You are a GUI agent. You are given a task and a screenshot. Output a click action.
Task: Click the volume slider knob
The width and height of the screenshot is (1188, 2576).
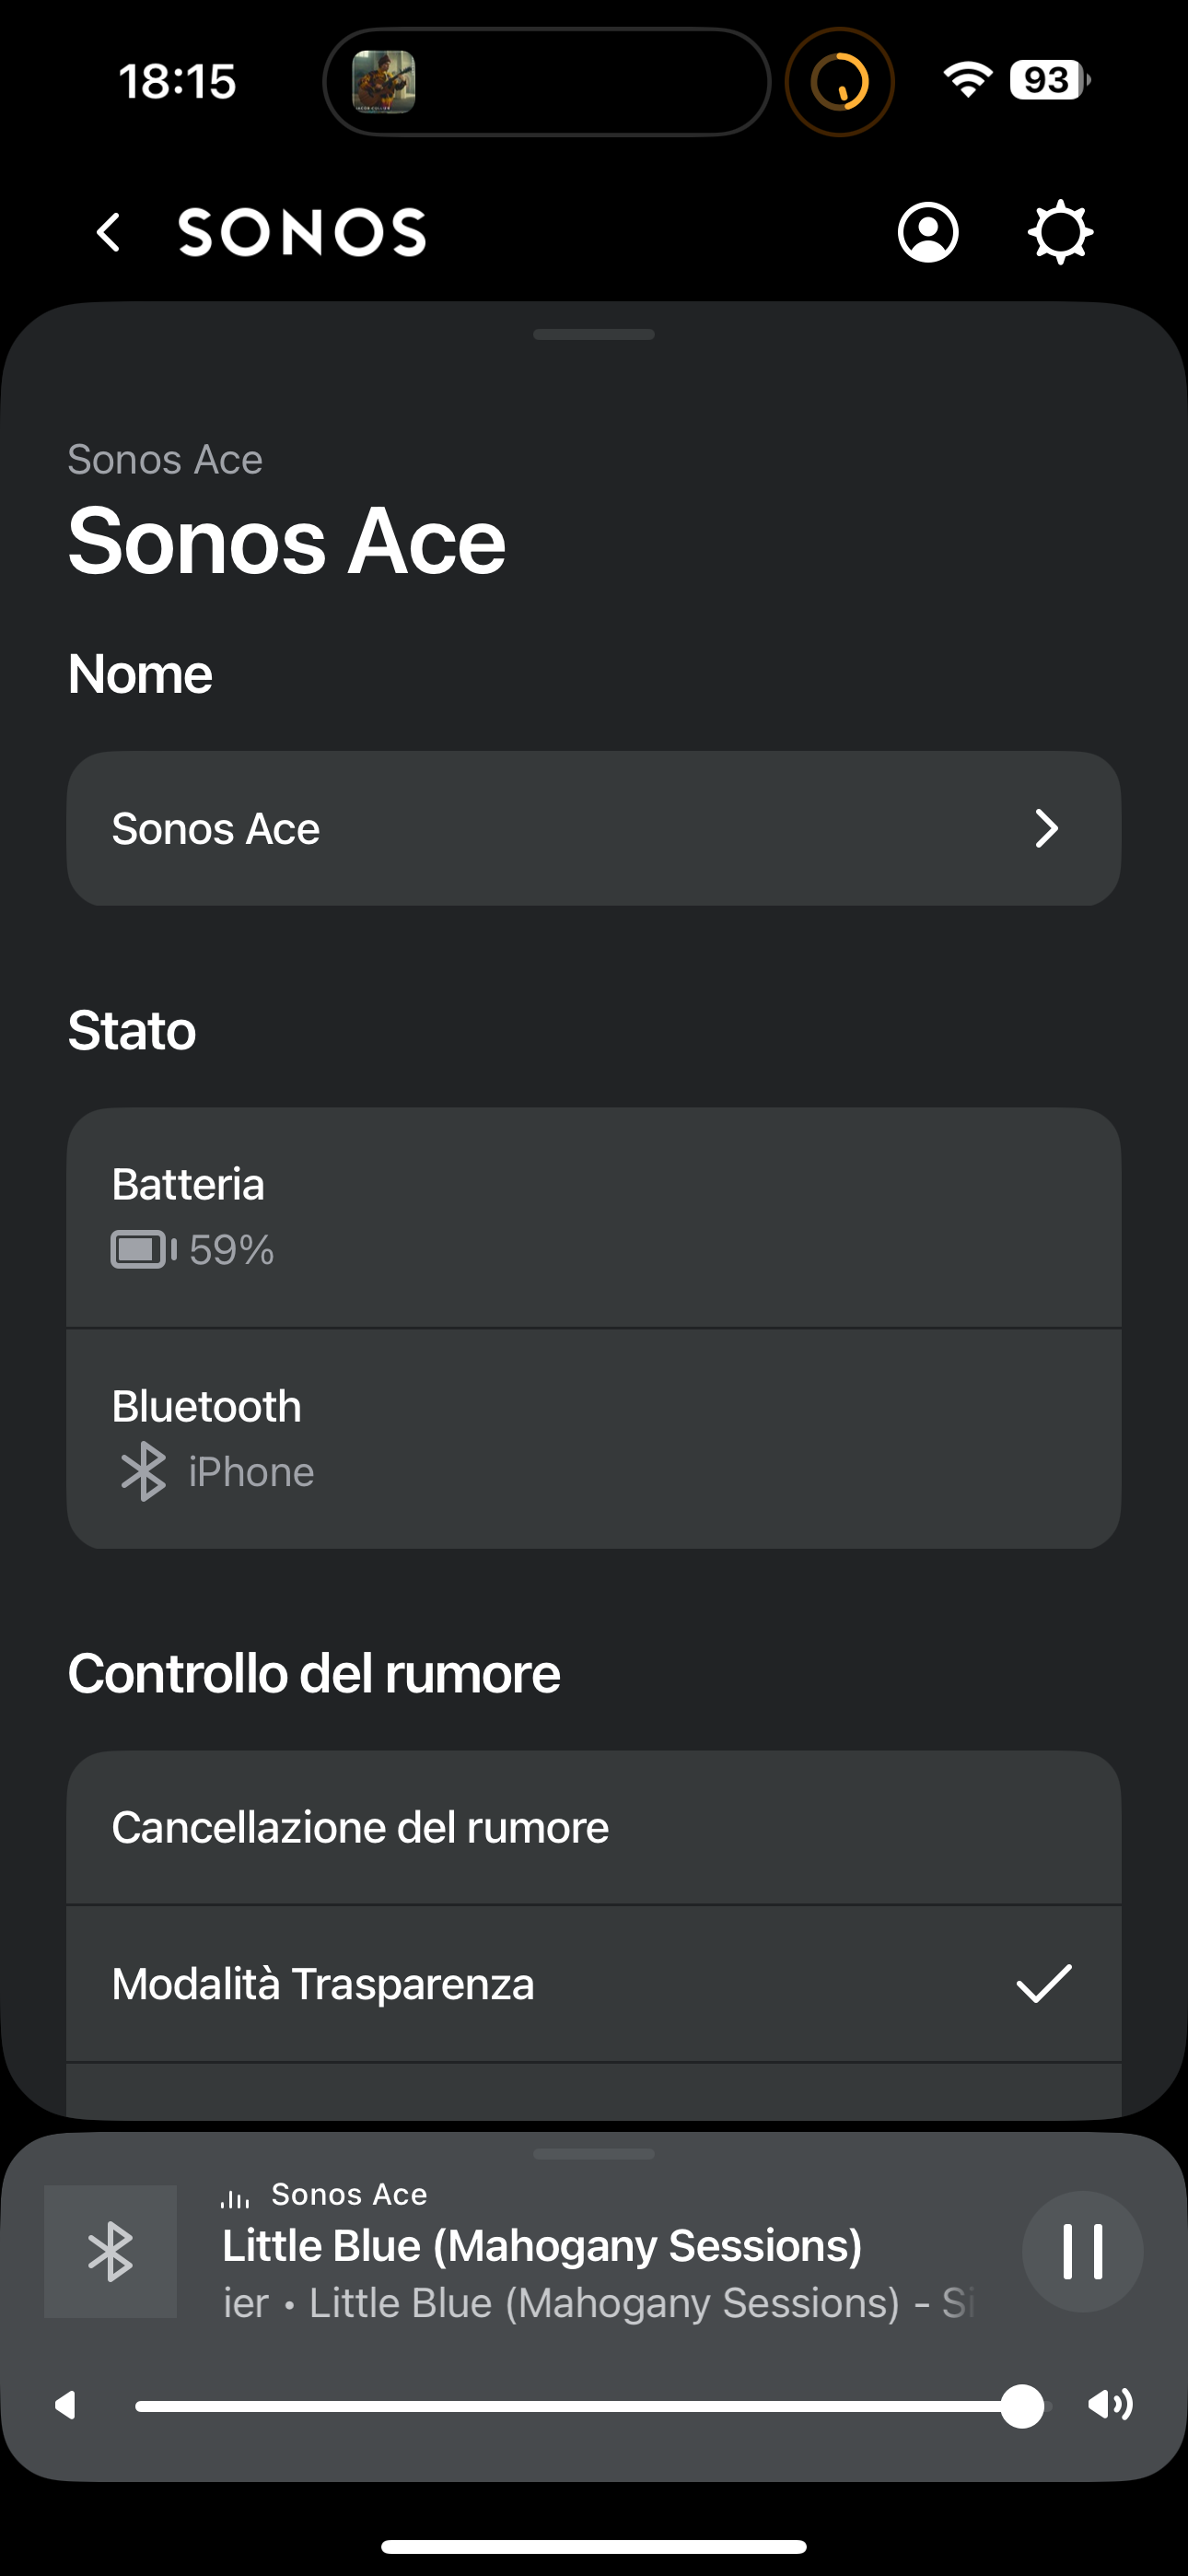[x=1022, y=2405]
